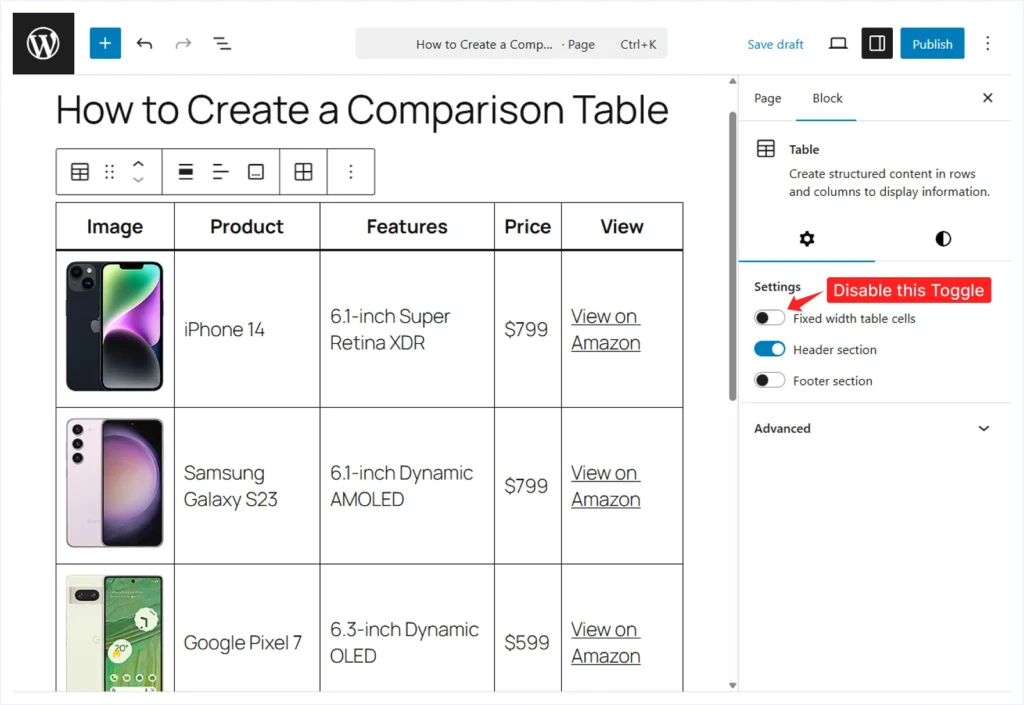Toggle the settings sidebar panel icon
The height and width of the screenshot is (705, 1024).
pyautogui.click(x=877, y=44)
